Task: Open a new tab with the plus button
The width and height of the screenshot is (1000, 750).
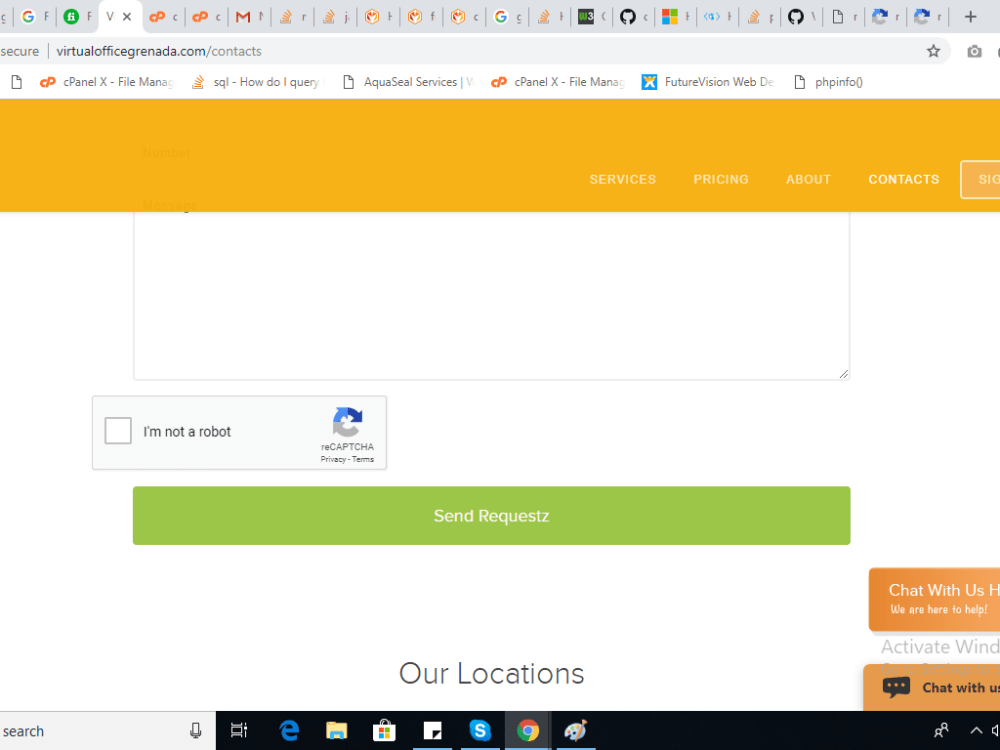Action: [971, 17]
